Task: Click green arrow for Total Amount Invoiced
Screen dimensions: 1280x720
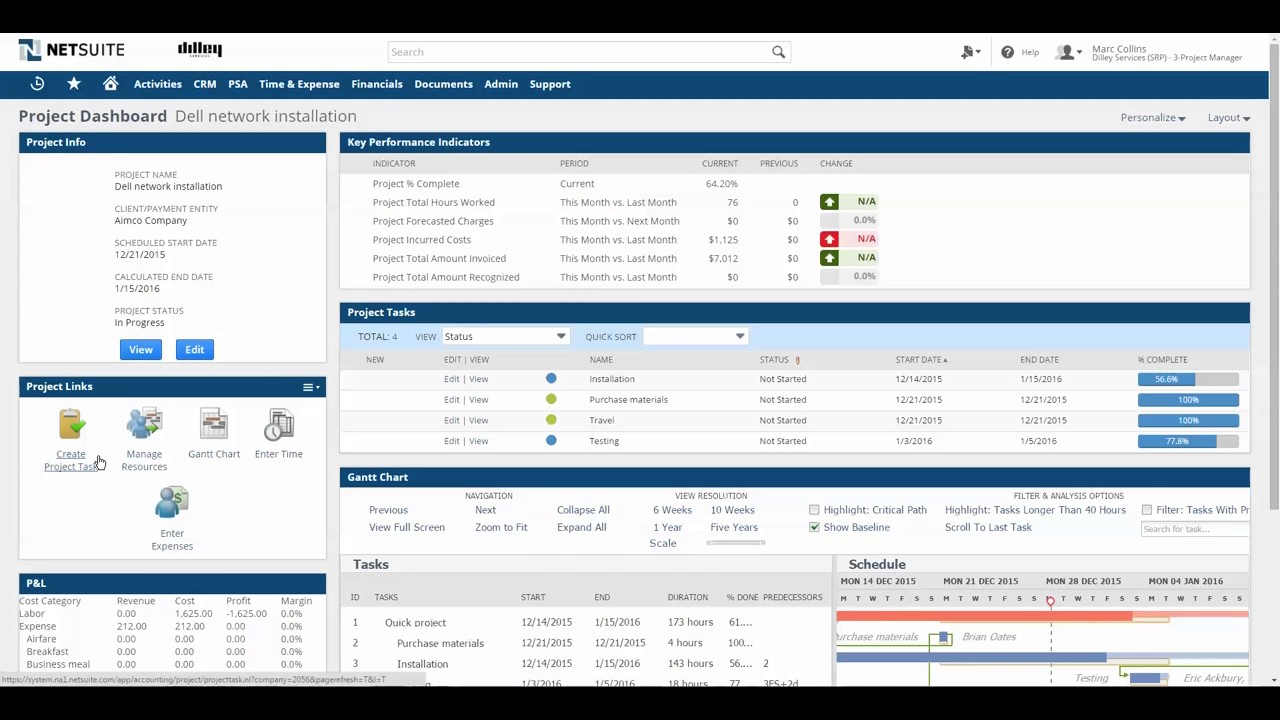Action: point(829,258)
